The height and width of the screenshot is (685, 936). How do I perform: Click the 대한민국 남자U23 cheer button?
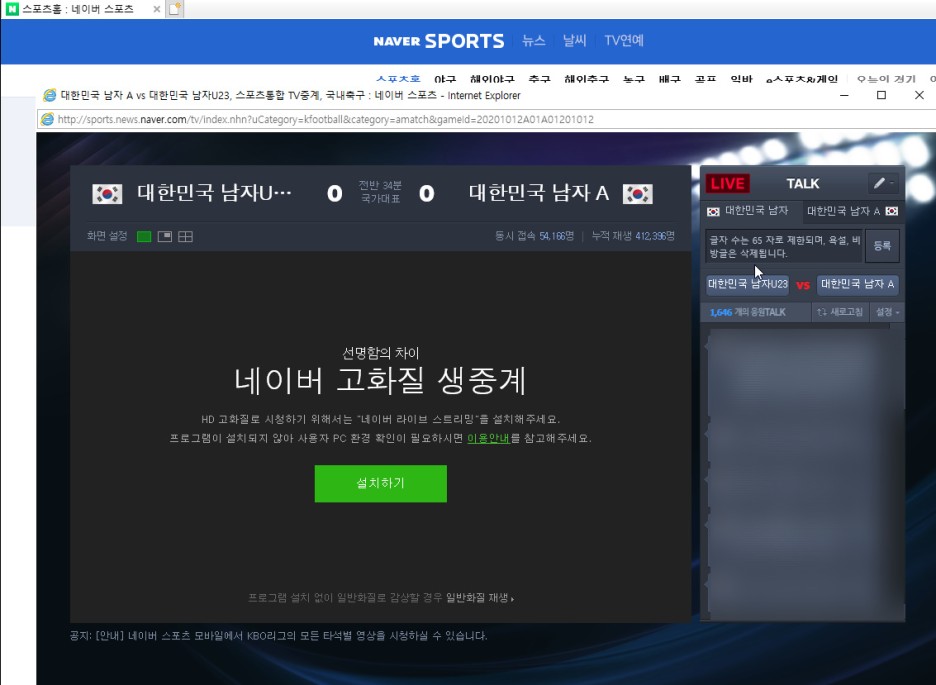[x=747, y=284]
